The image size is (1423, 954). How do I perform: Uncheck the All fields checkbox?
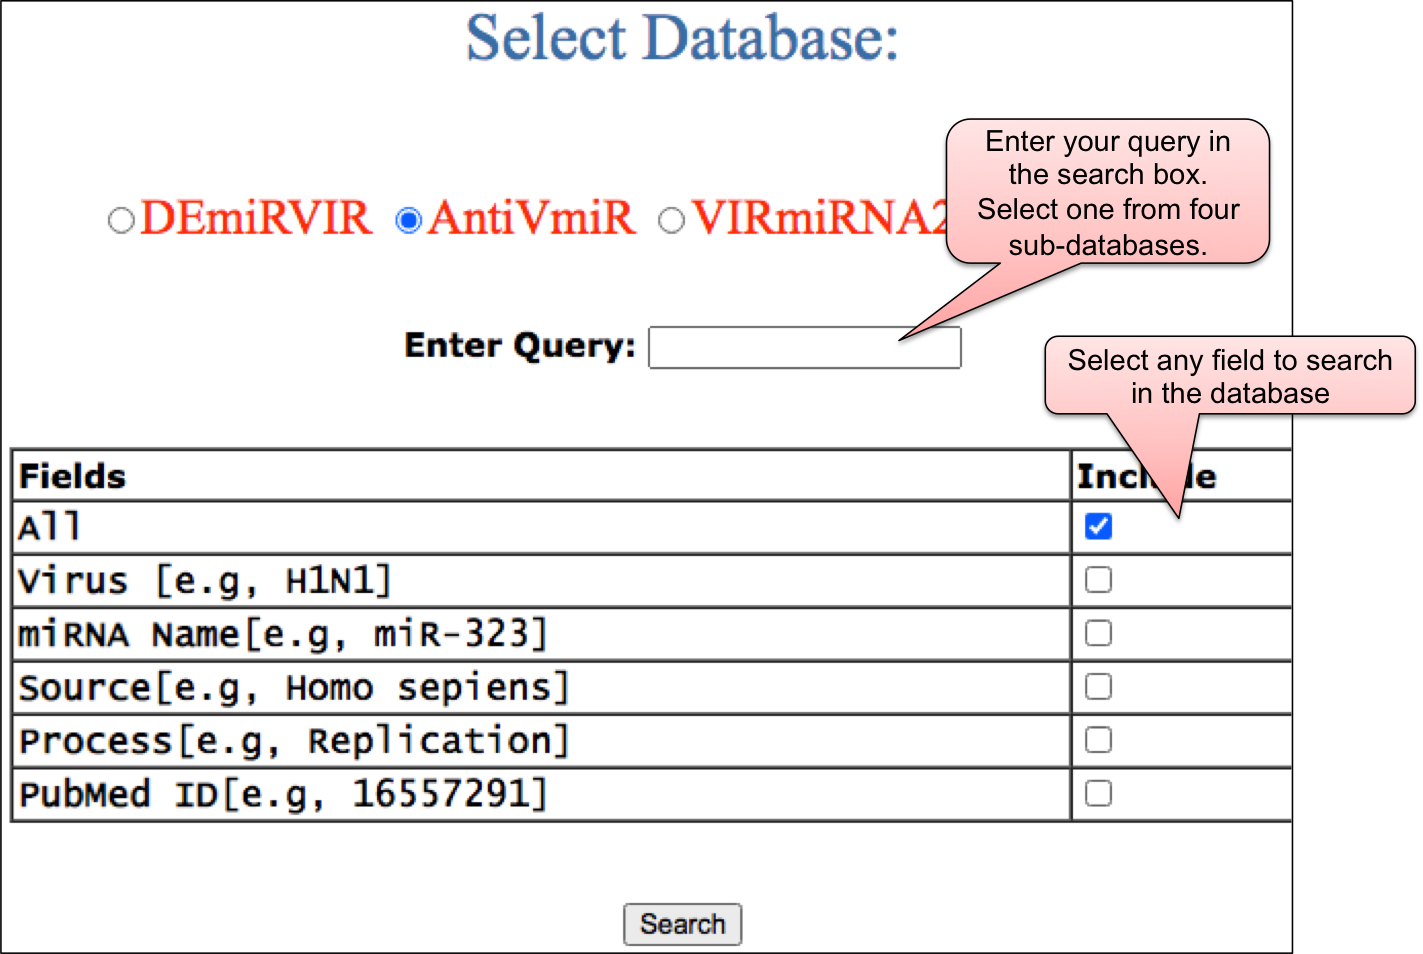pos(1098,526)
